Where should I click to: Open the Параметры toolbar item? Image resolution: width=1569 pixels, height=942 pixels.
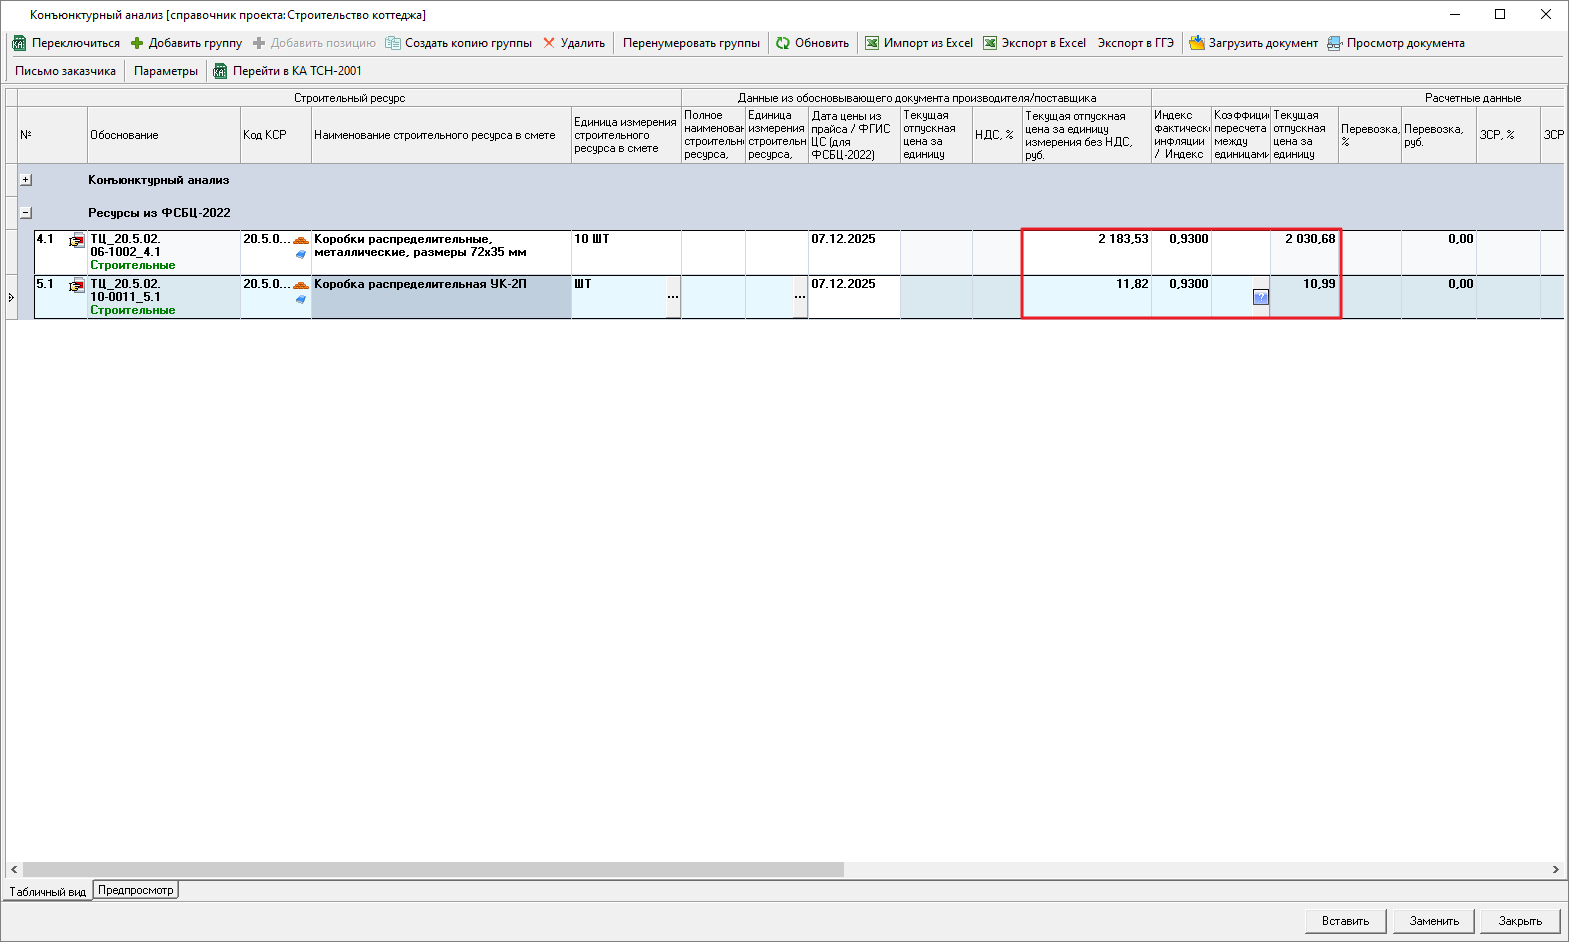(166, 71)
